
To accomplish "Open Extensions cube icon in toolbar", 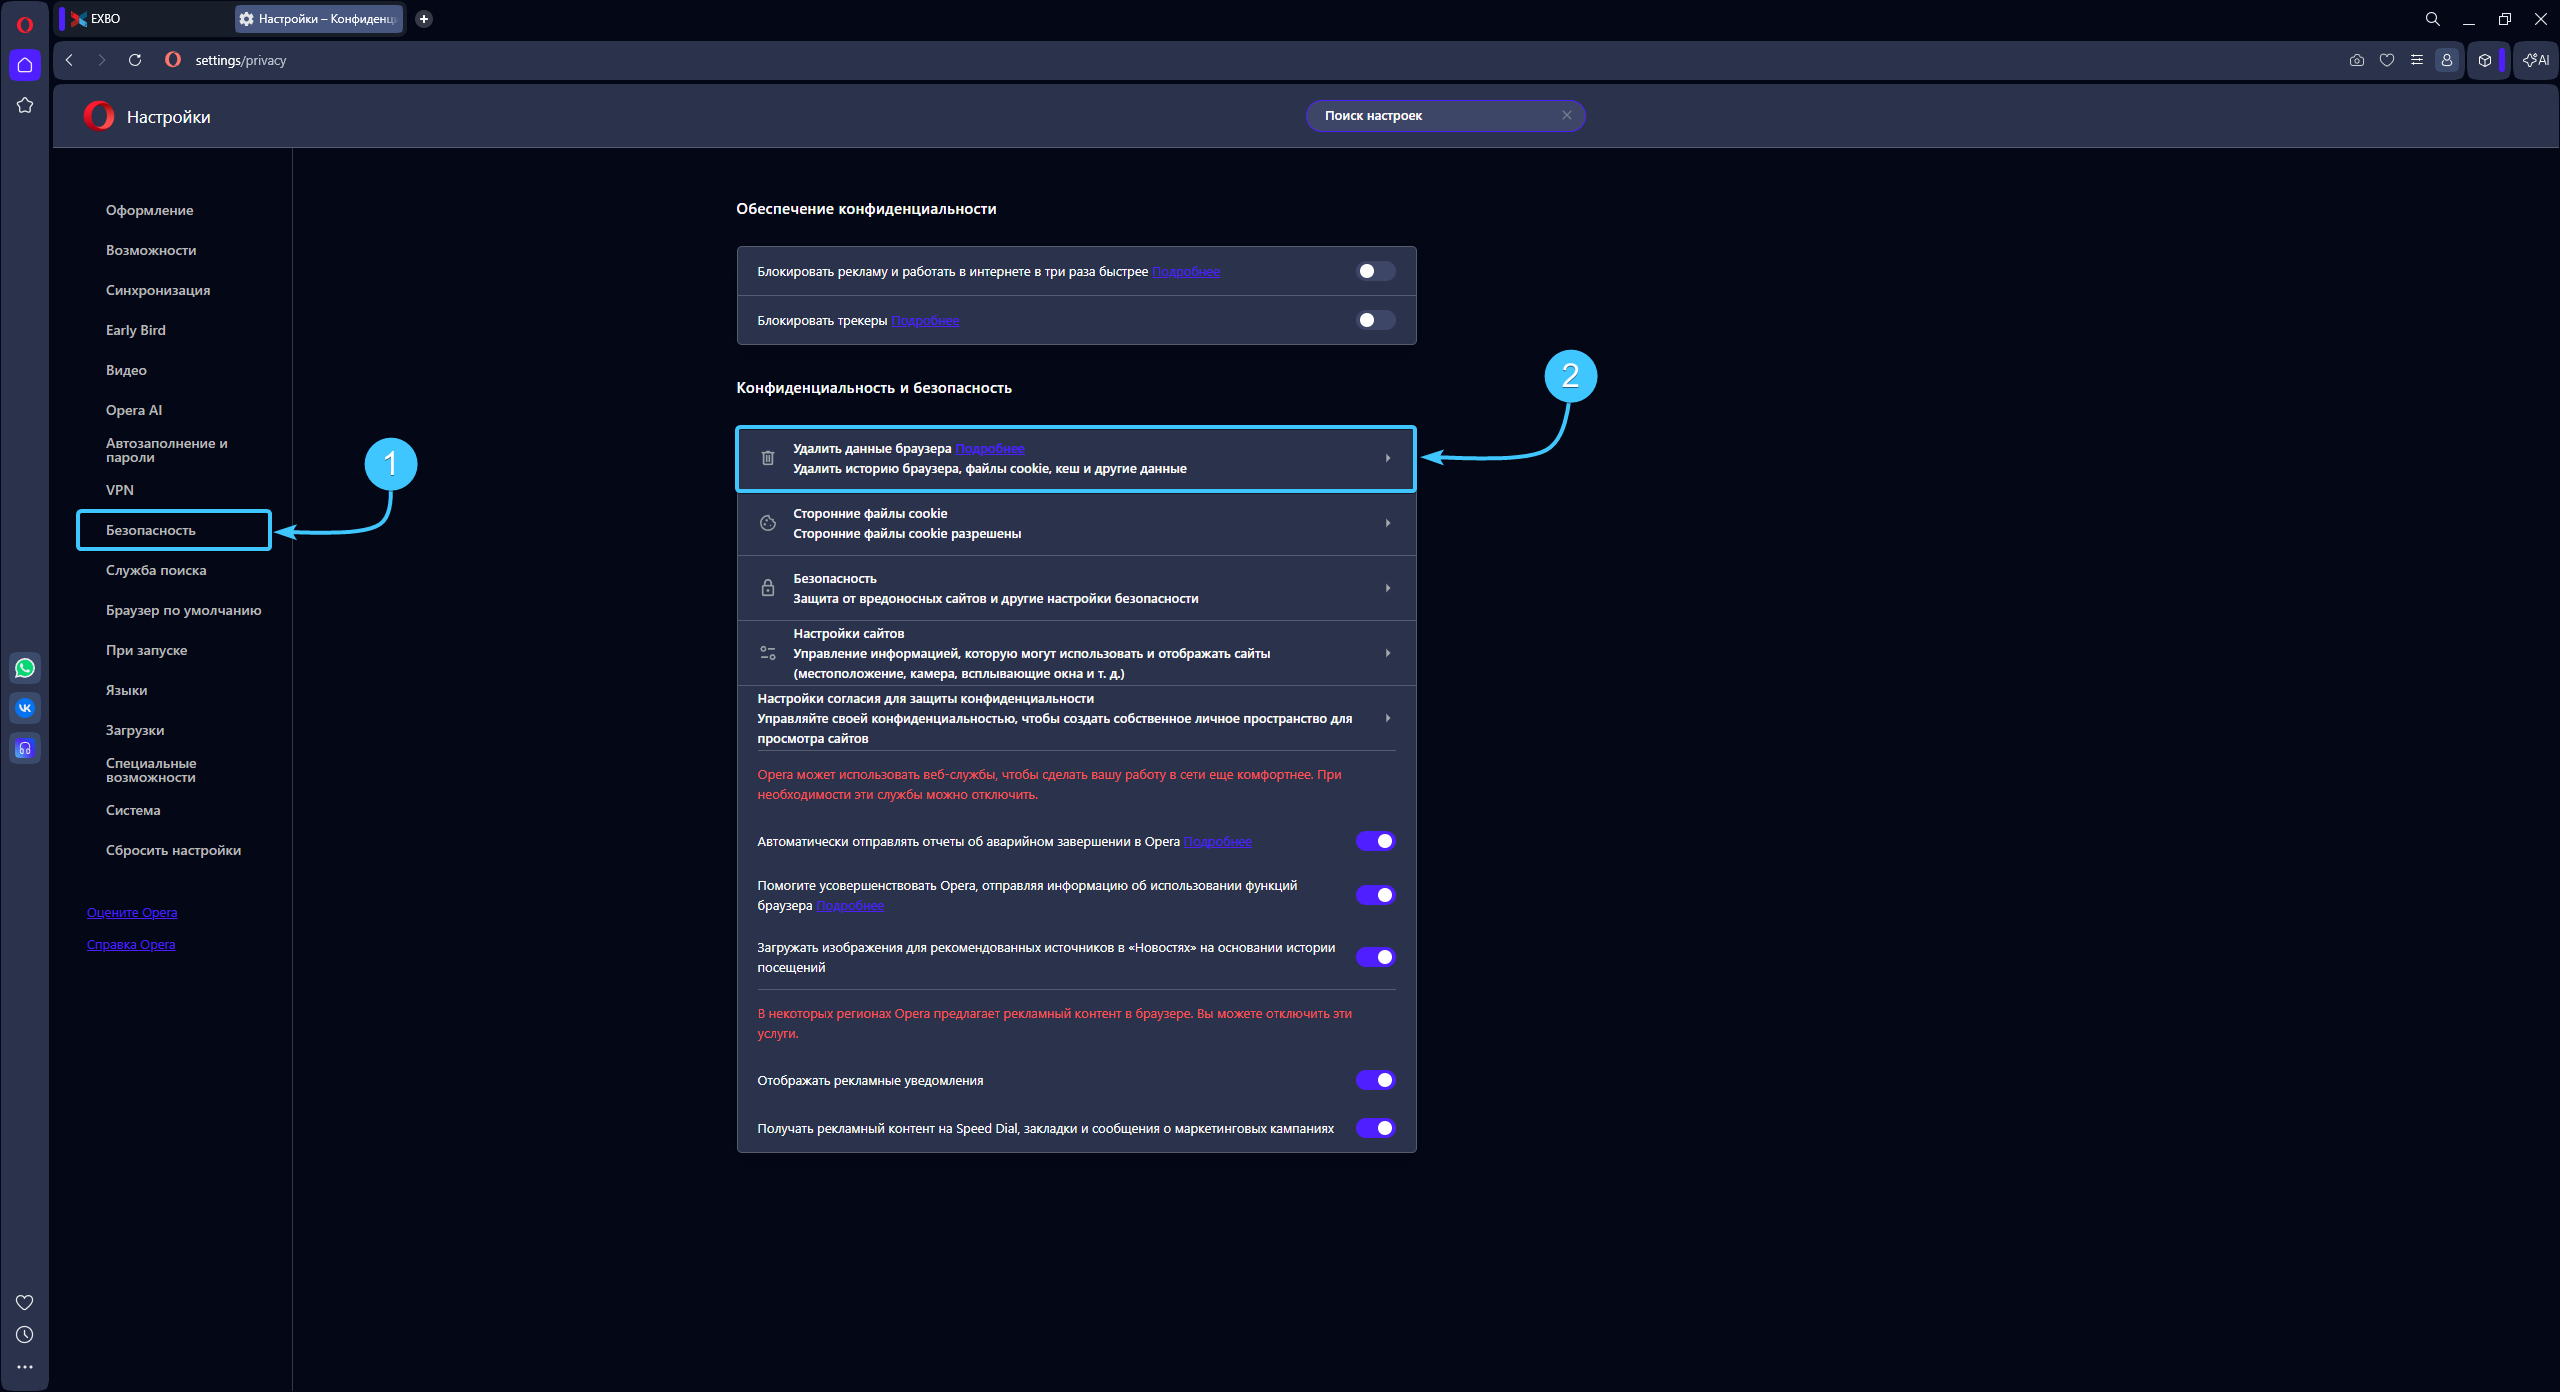I will click(x=2485, y=60).
